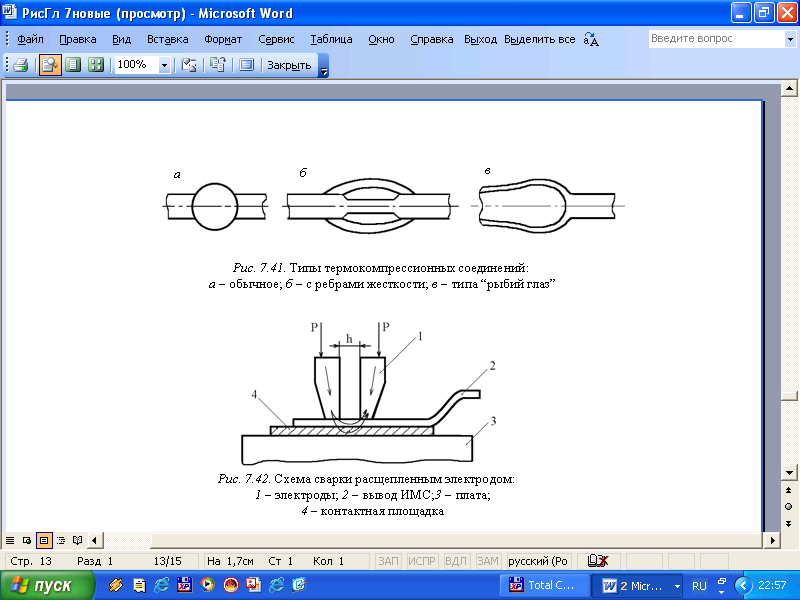Image resolution: width=800 pixels, height=600 pixels.
Task: Toggle ИСПР track changes indicator
Action: point(421,561)
